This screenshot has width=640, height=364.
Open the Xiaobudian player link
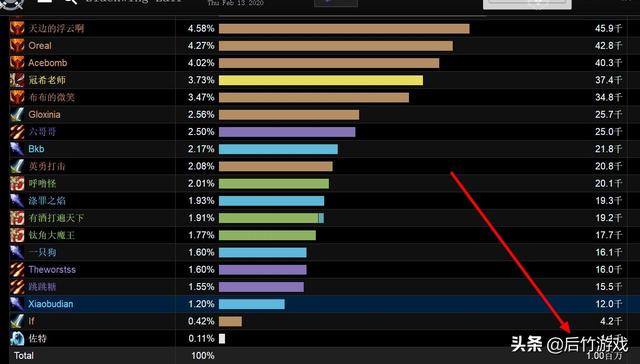point(51,304)
